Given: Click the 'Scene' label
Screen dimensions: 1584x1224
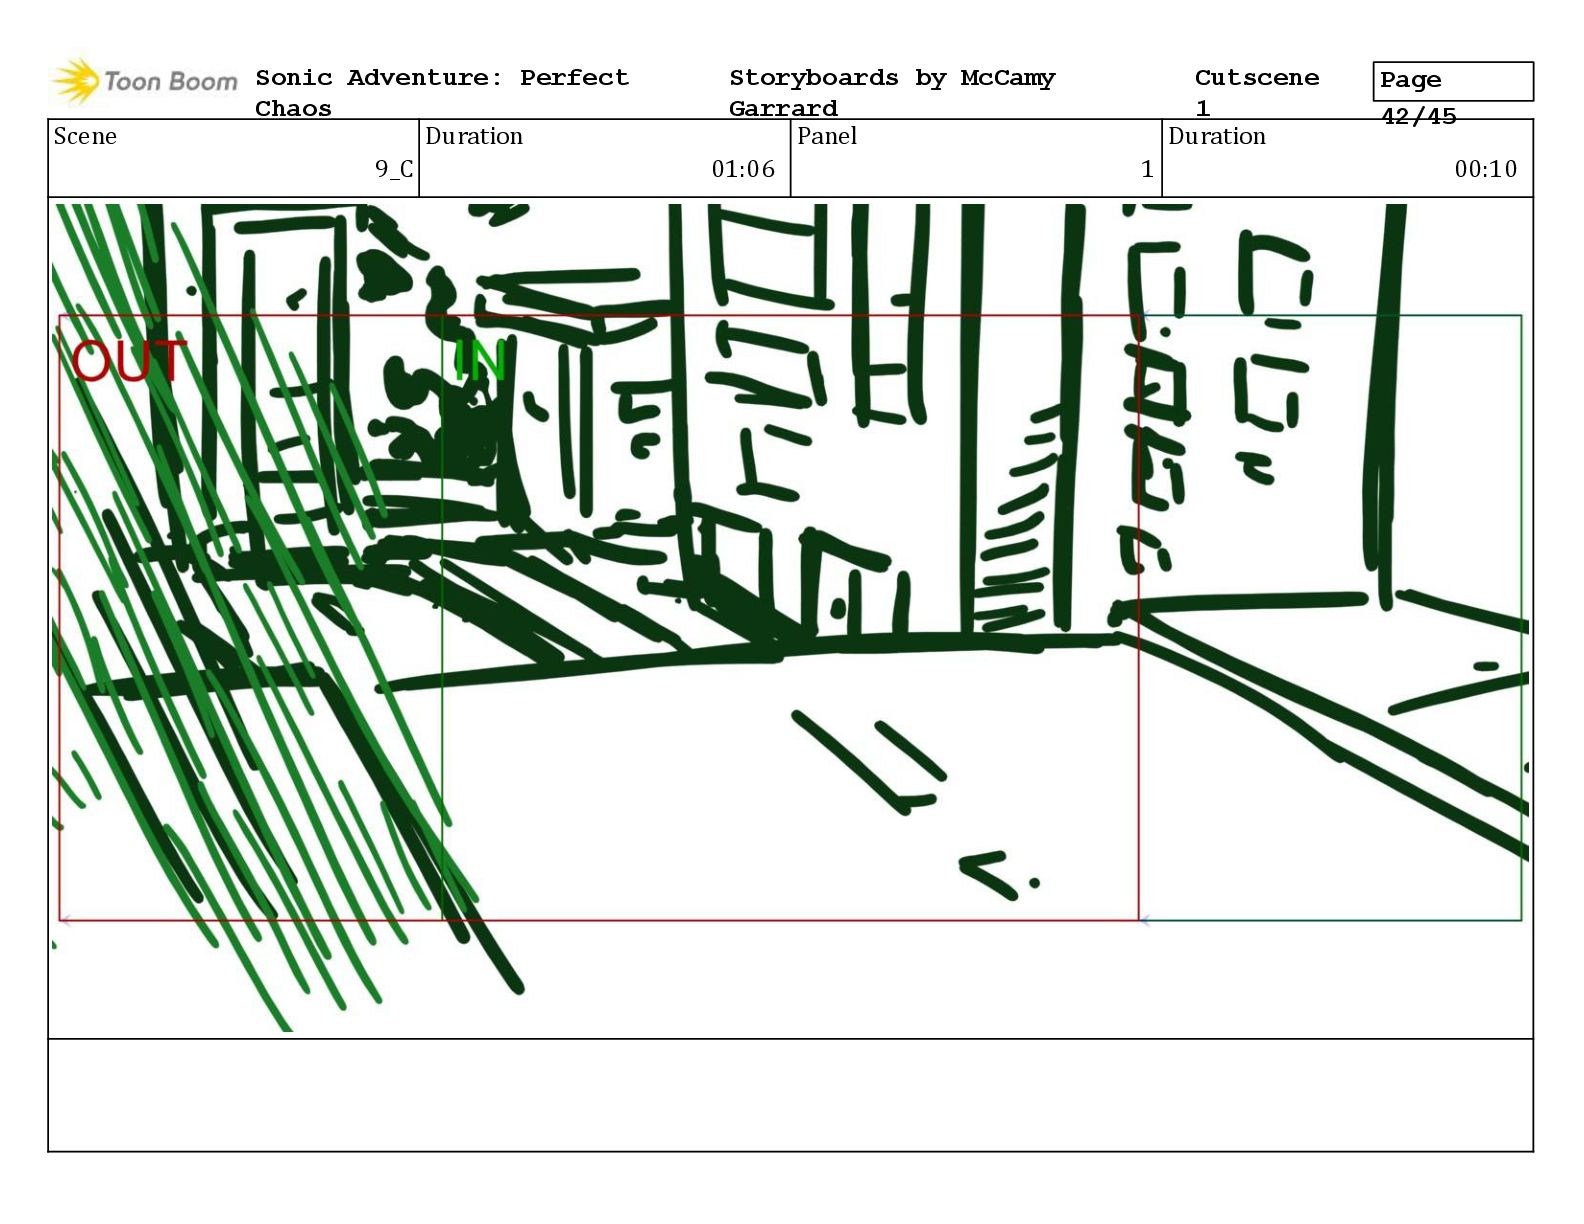Looking at the screenshot, I should (x=85, y=136).
